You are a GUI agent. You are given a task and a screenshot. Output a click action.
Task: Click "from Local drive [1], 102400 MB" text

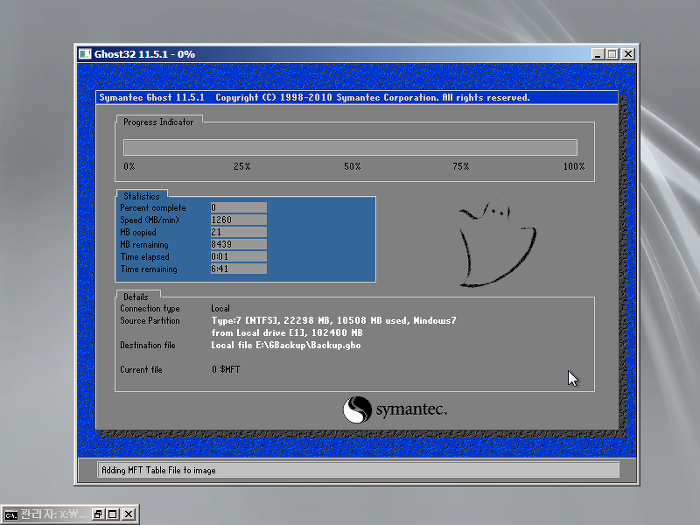pyautogui.click(x=287, y=333)
